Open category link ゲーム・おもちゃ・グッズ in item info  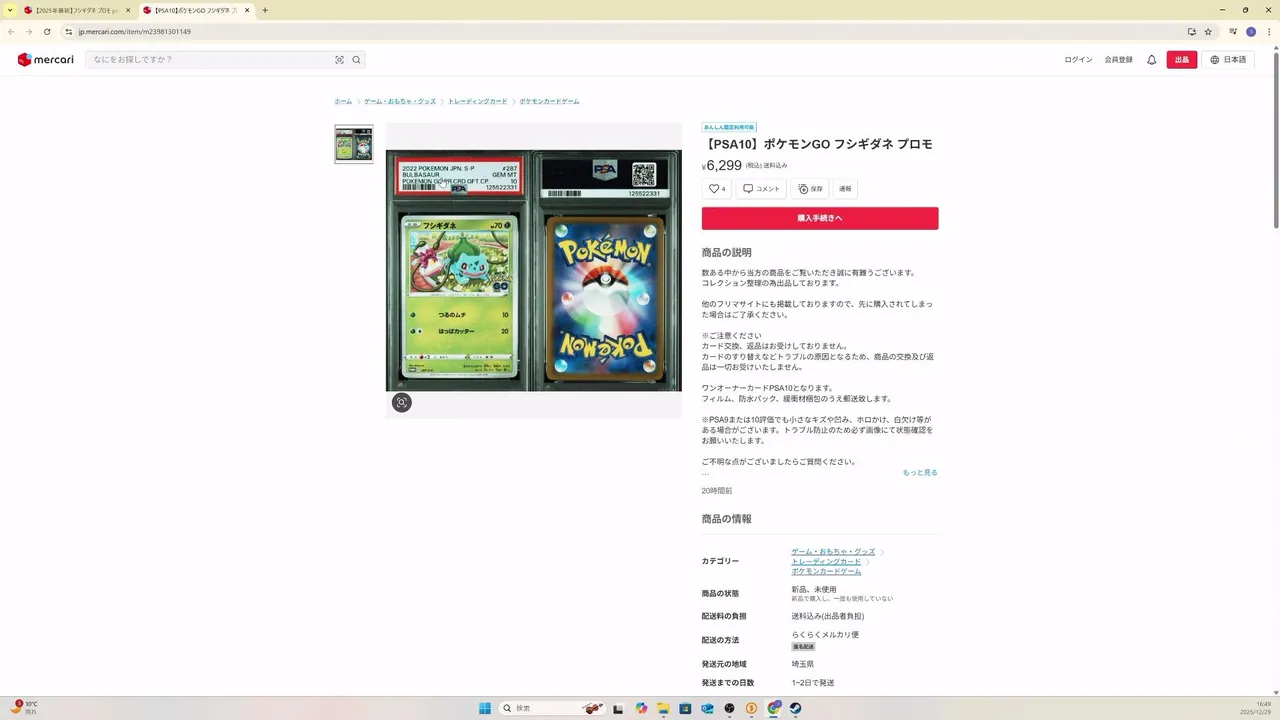click(x=833, y=552)
